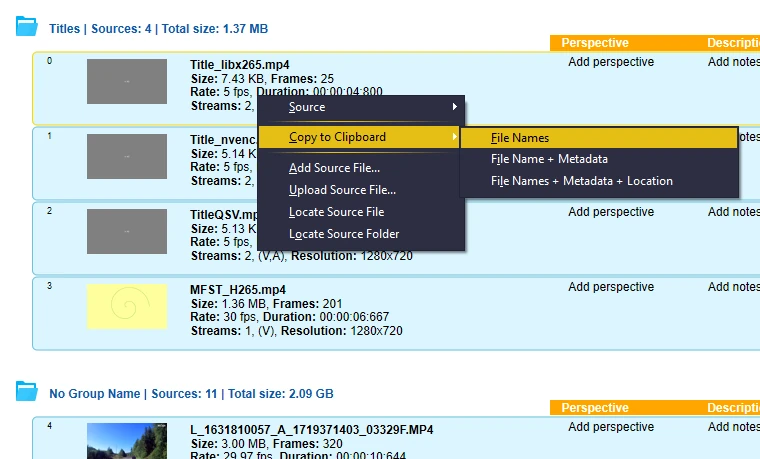Click the L_1631810057_A_1719371403_03329F.MP4 file name

click(312, 430)
